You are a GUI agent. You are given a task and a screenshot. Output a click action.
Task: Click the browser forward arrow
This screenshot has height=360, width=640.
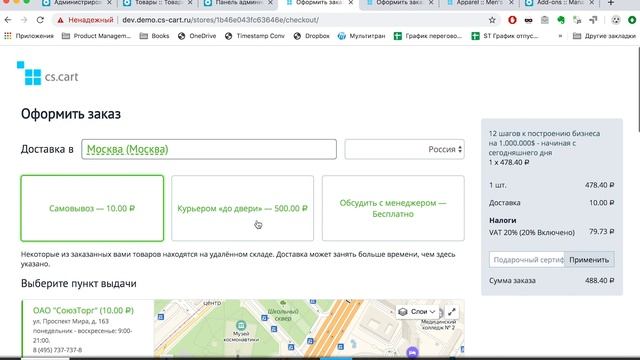[24, 20]
